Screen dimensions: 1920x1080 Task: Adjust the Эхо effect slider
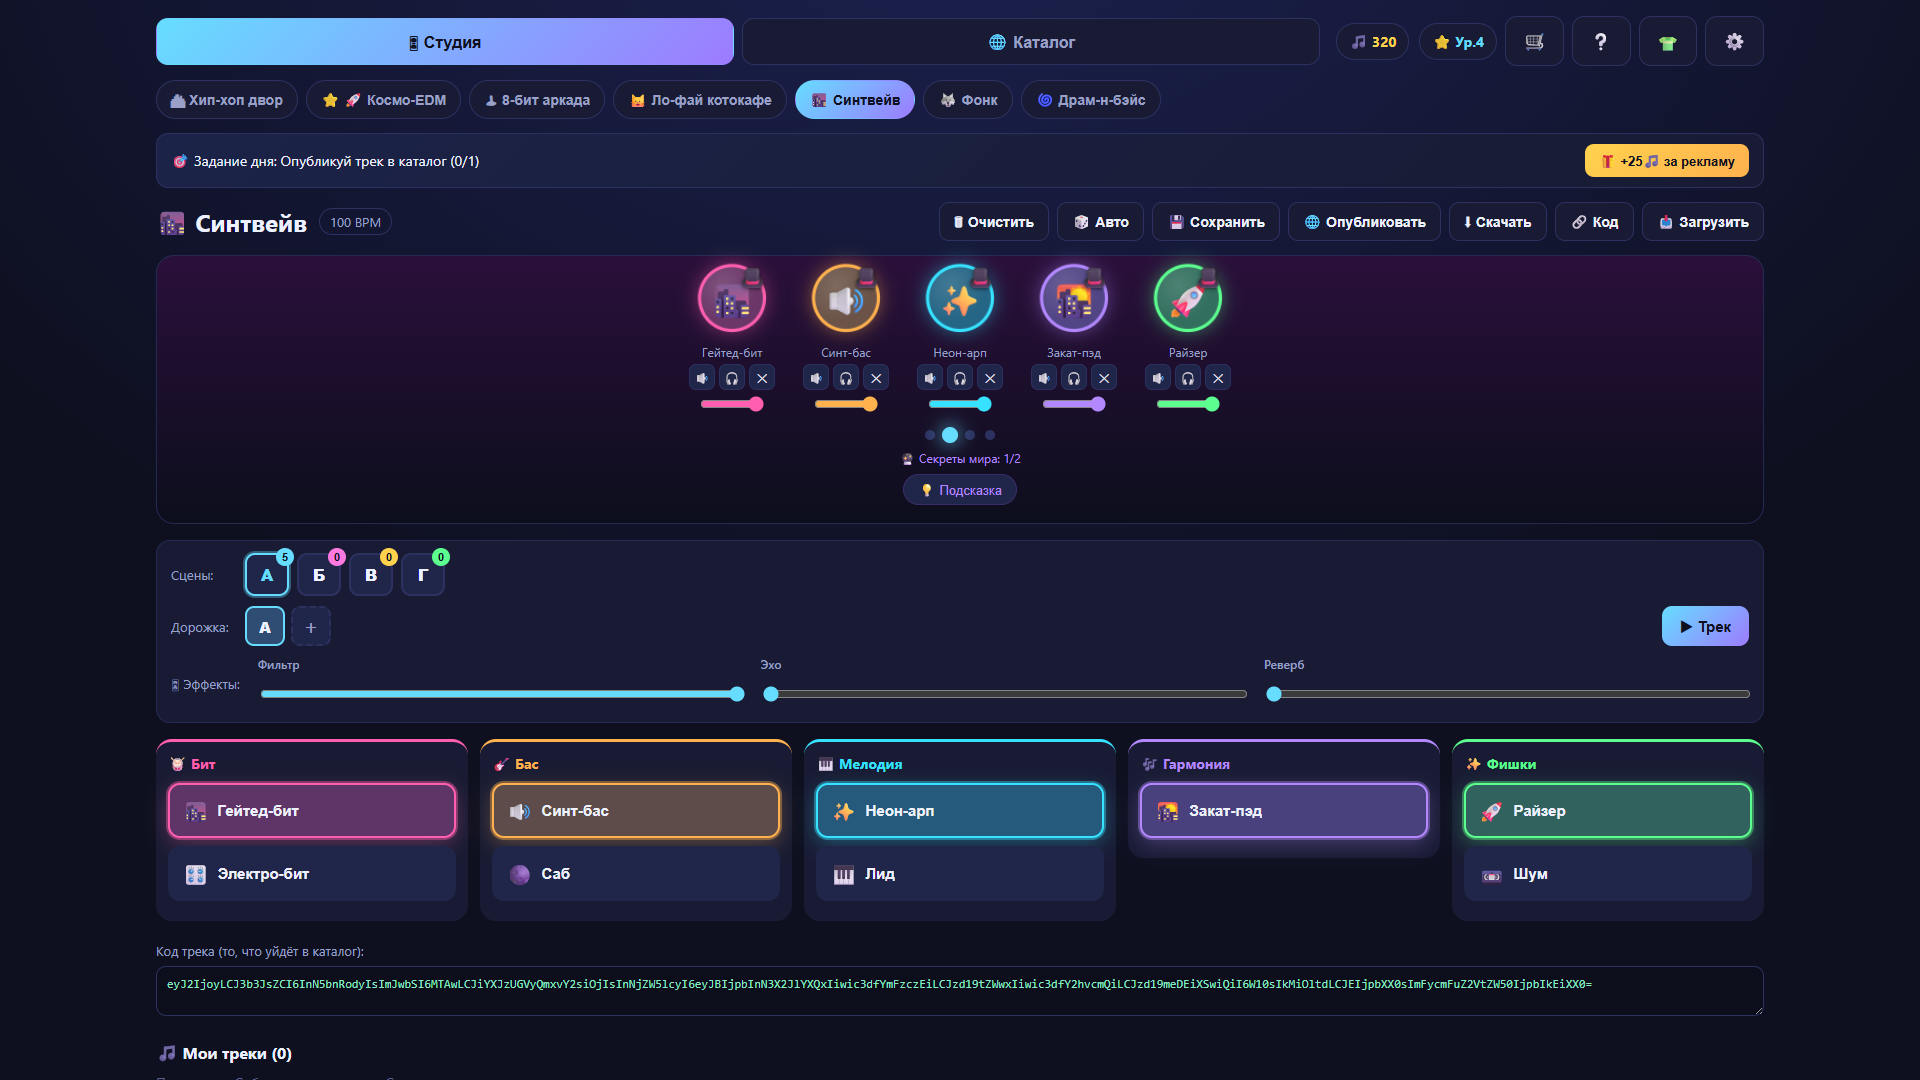click(1006, 694)
